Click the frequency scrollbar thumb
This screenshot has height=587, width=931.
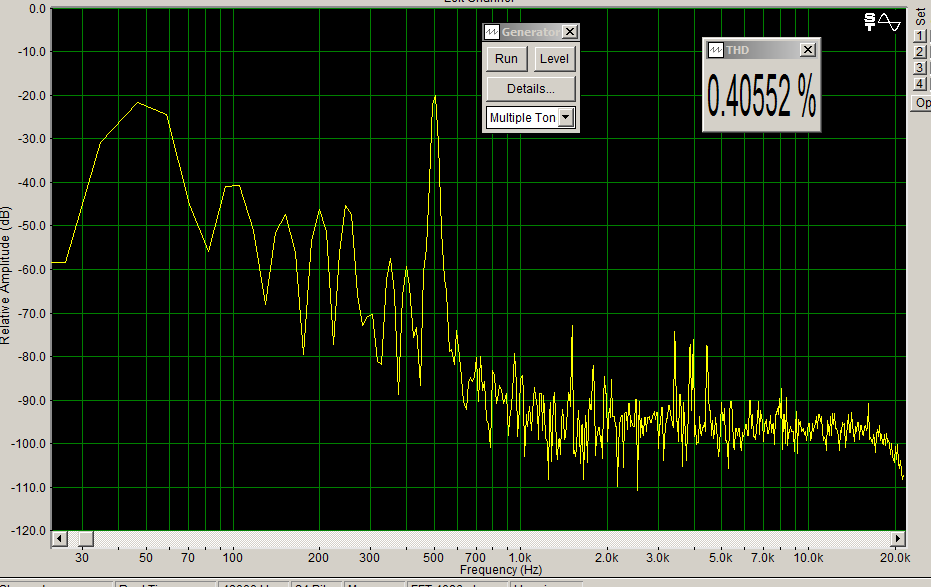point(86,538)
